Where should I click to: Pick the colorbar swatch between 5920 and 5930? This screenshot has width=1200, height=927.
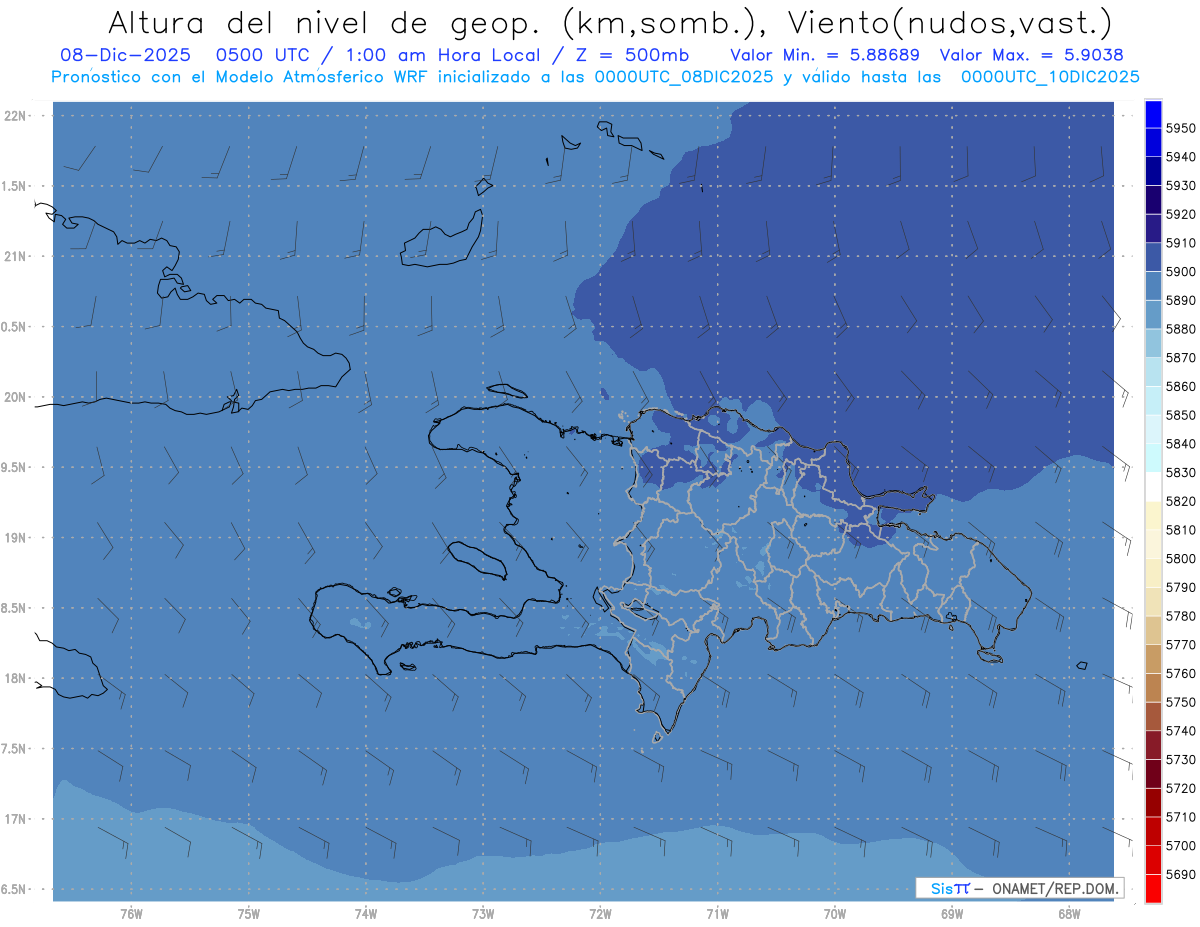coord(1153,200)
